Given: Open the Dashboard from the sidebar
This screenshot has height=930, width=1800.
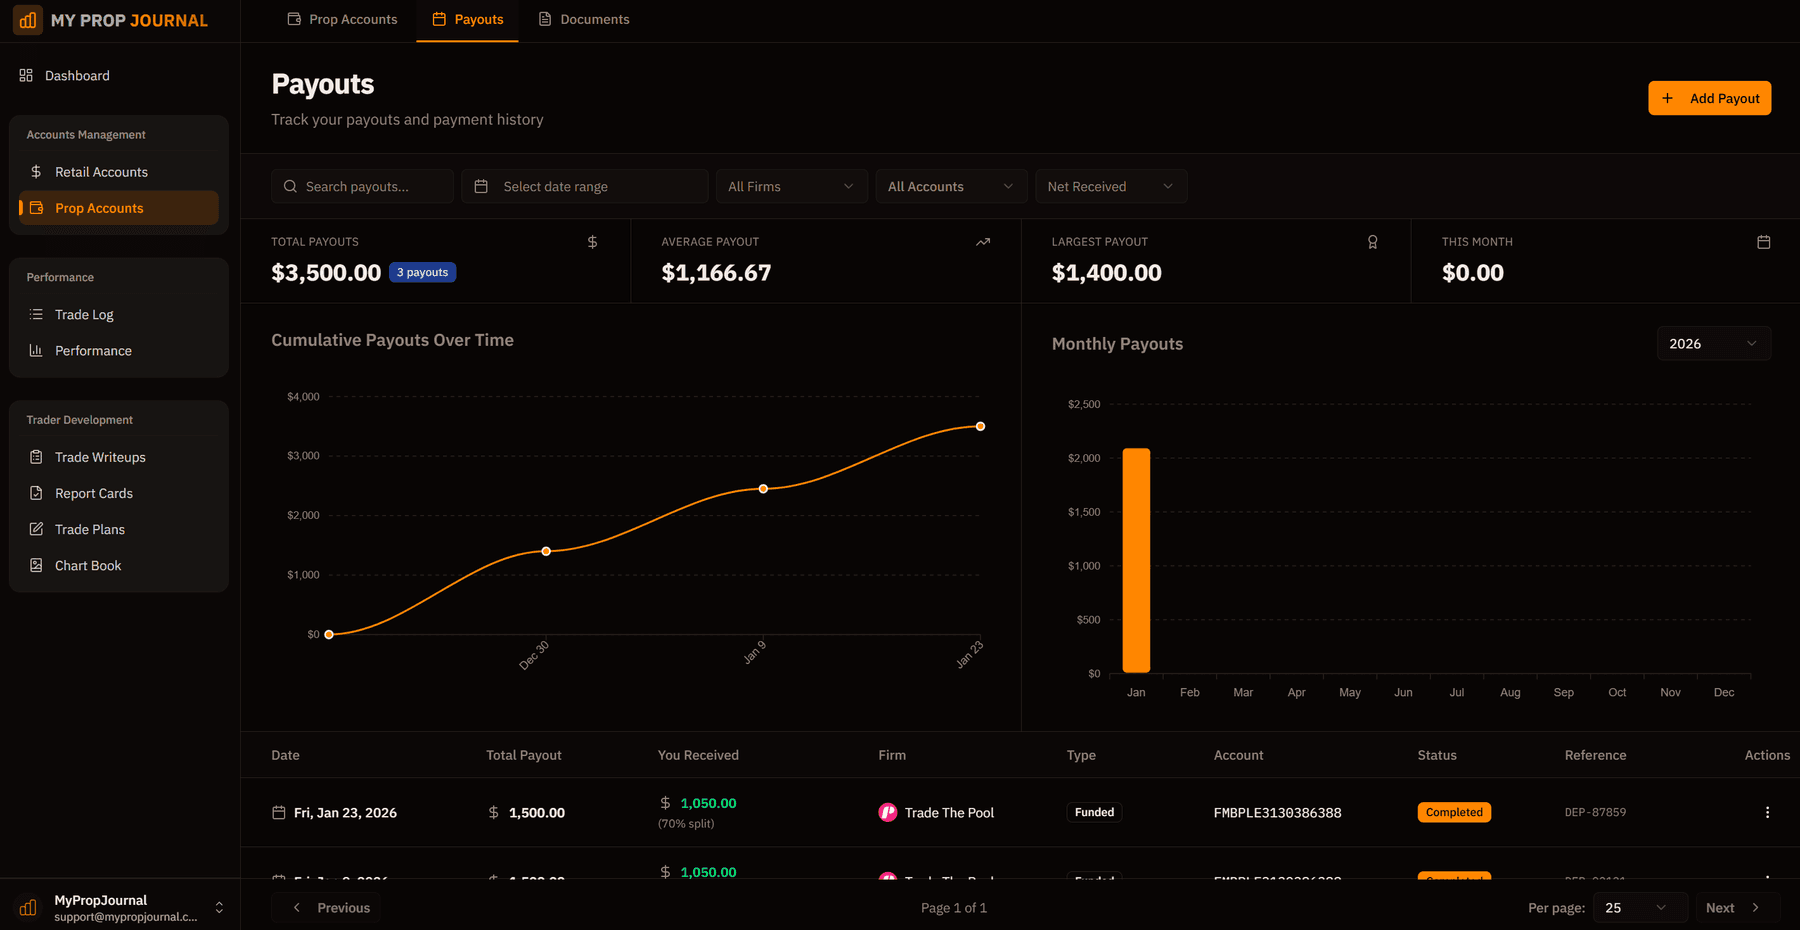Looking at the screenshot, I should (x=76, y=75).
